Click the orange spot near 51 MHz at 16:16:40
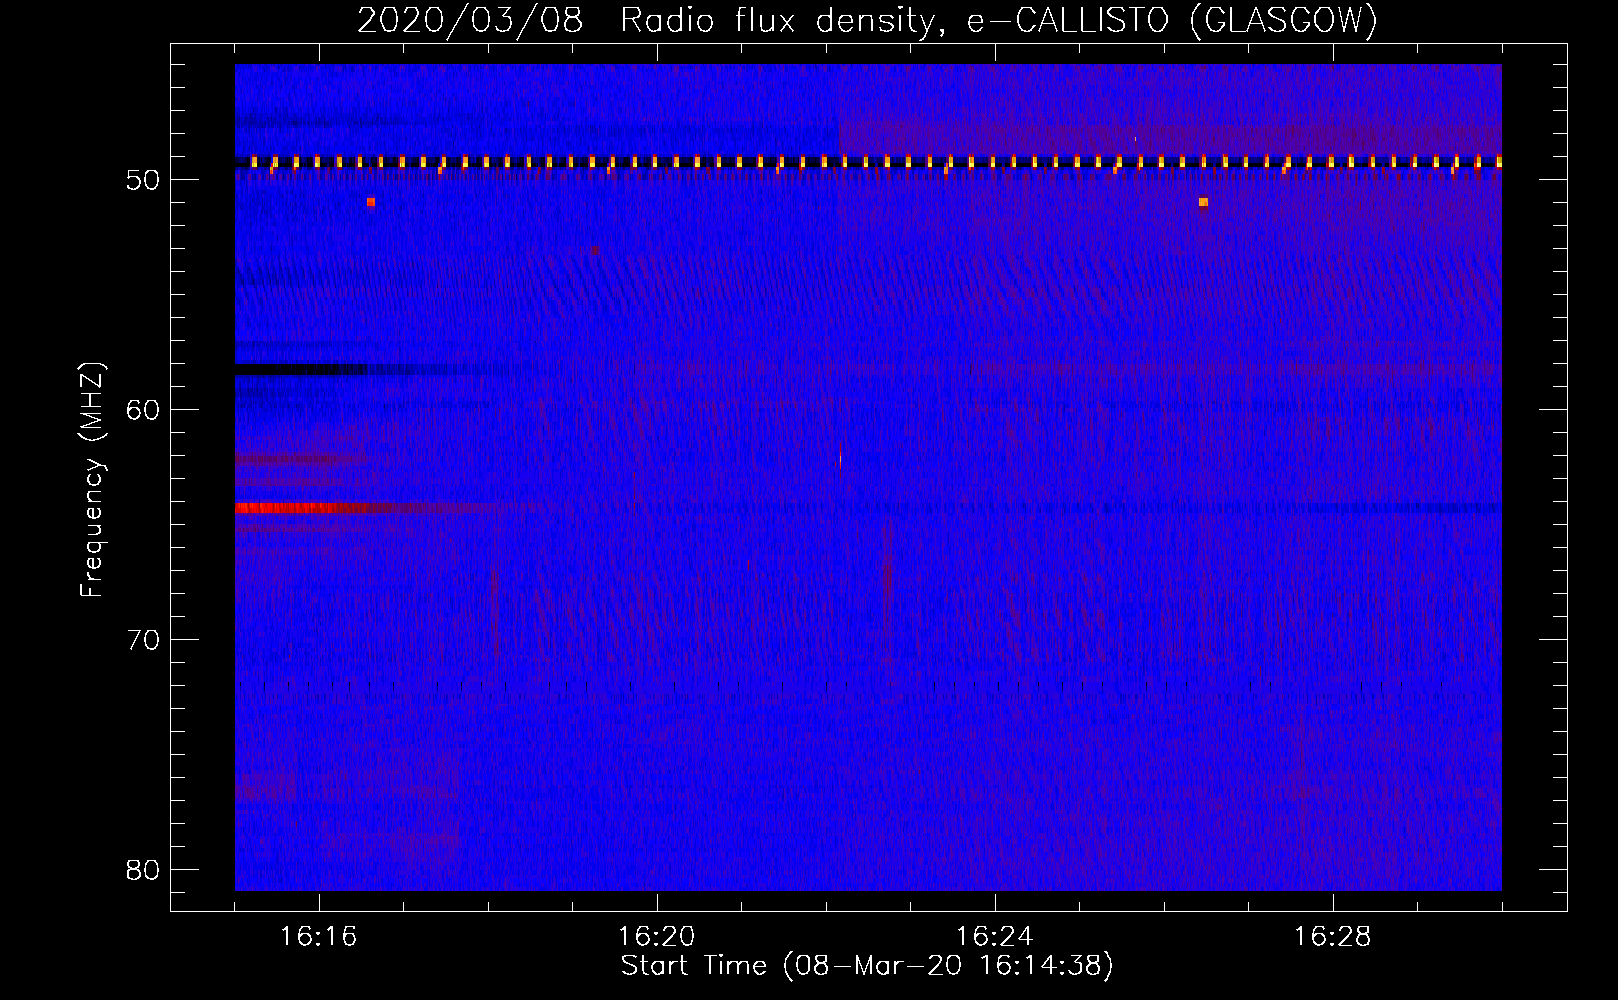1618x1000 pixels. (x=371, y=202)
